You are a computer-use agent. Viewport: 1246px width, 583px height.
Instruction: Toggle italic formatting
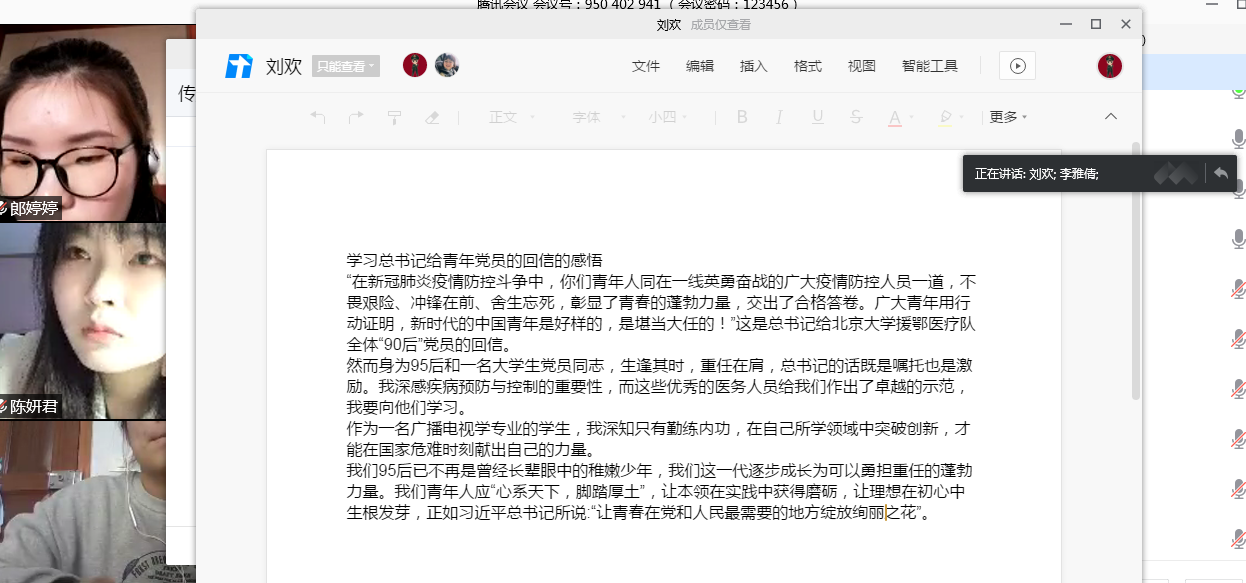click(780, 117)
